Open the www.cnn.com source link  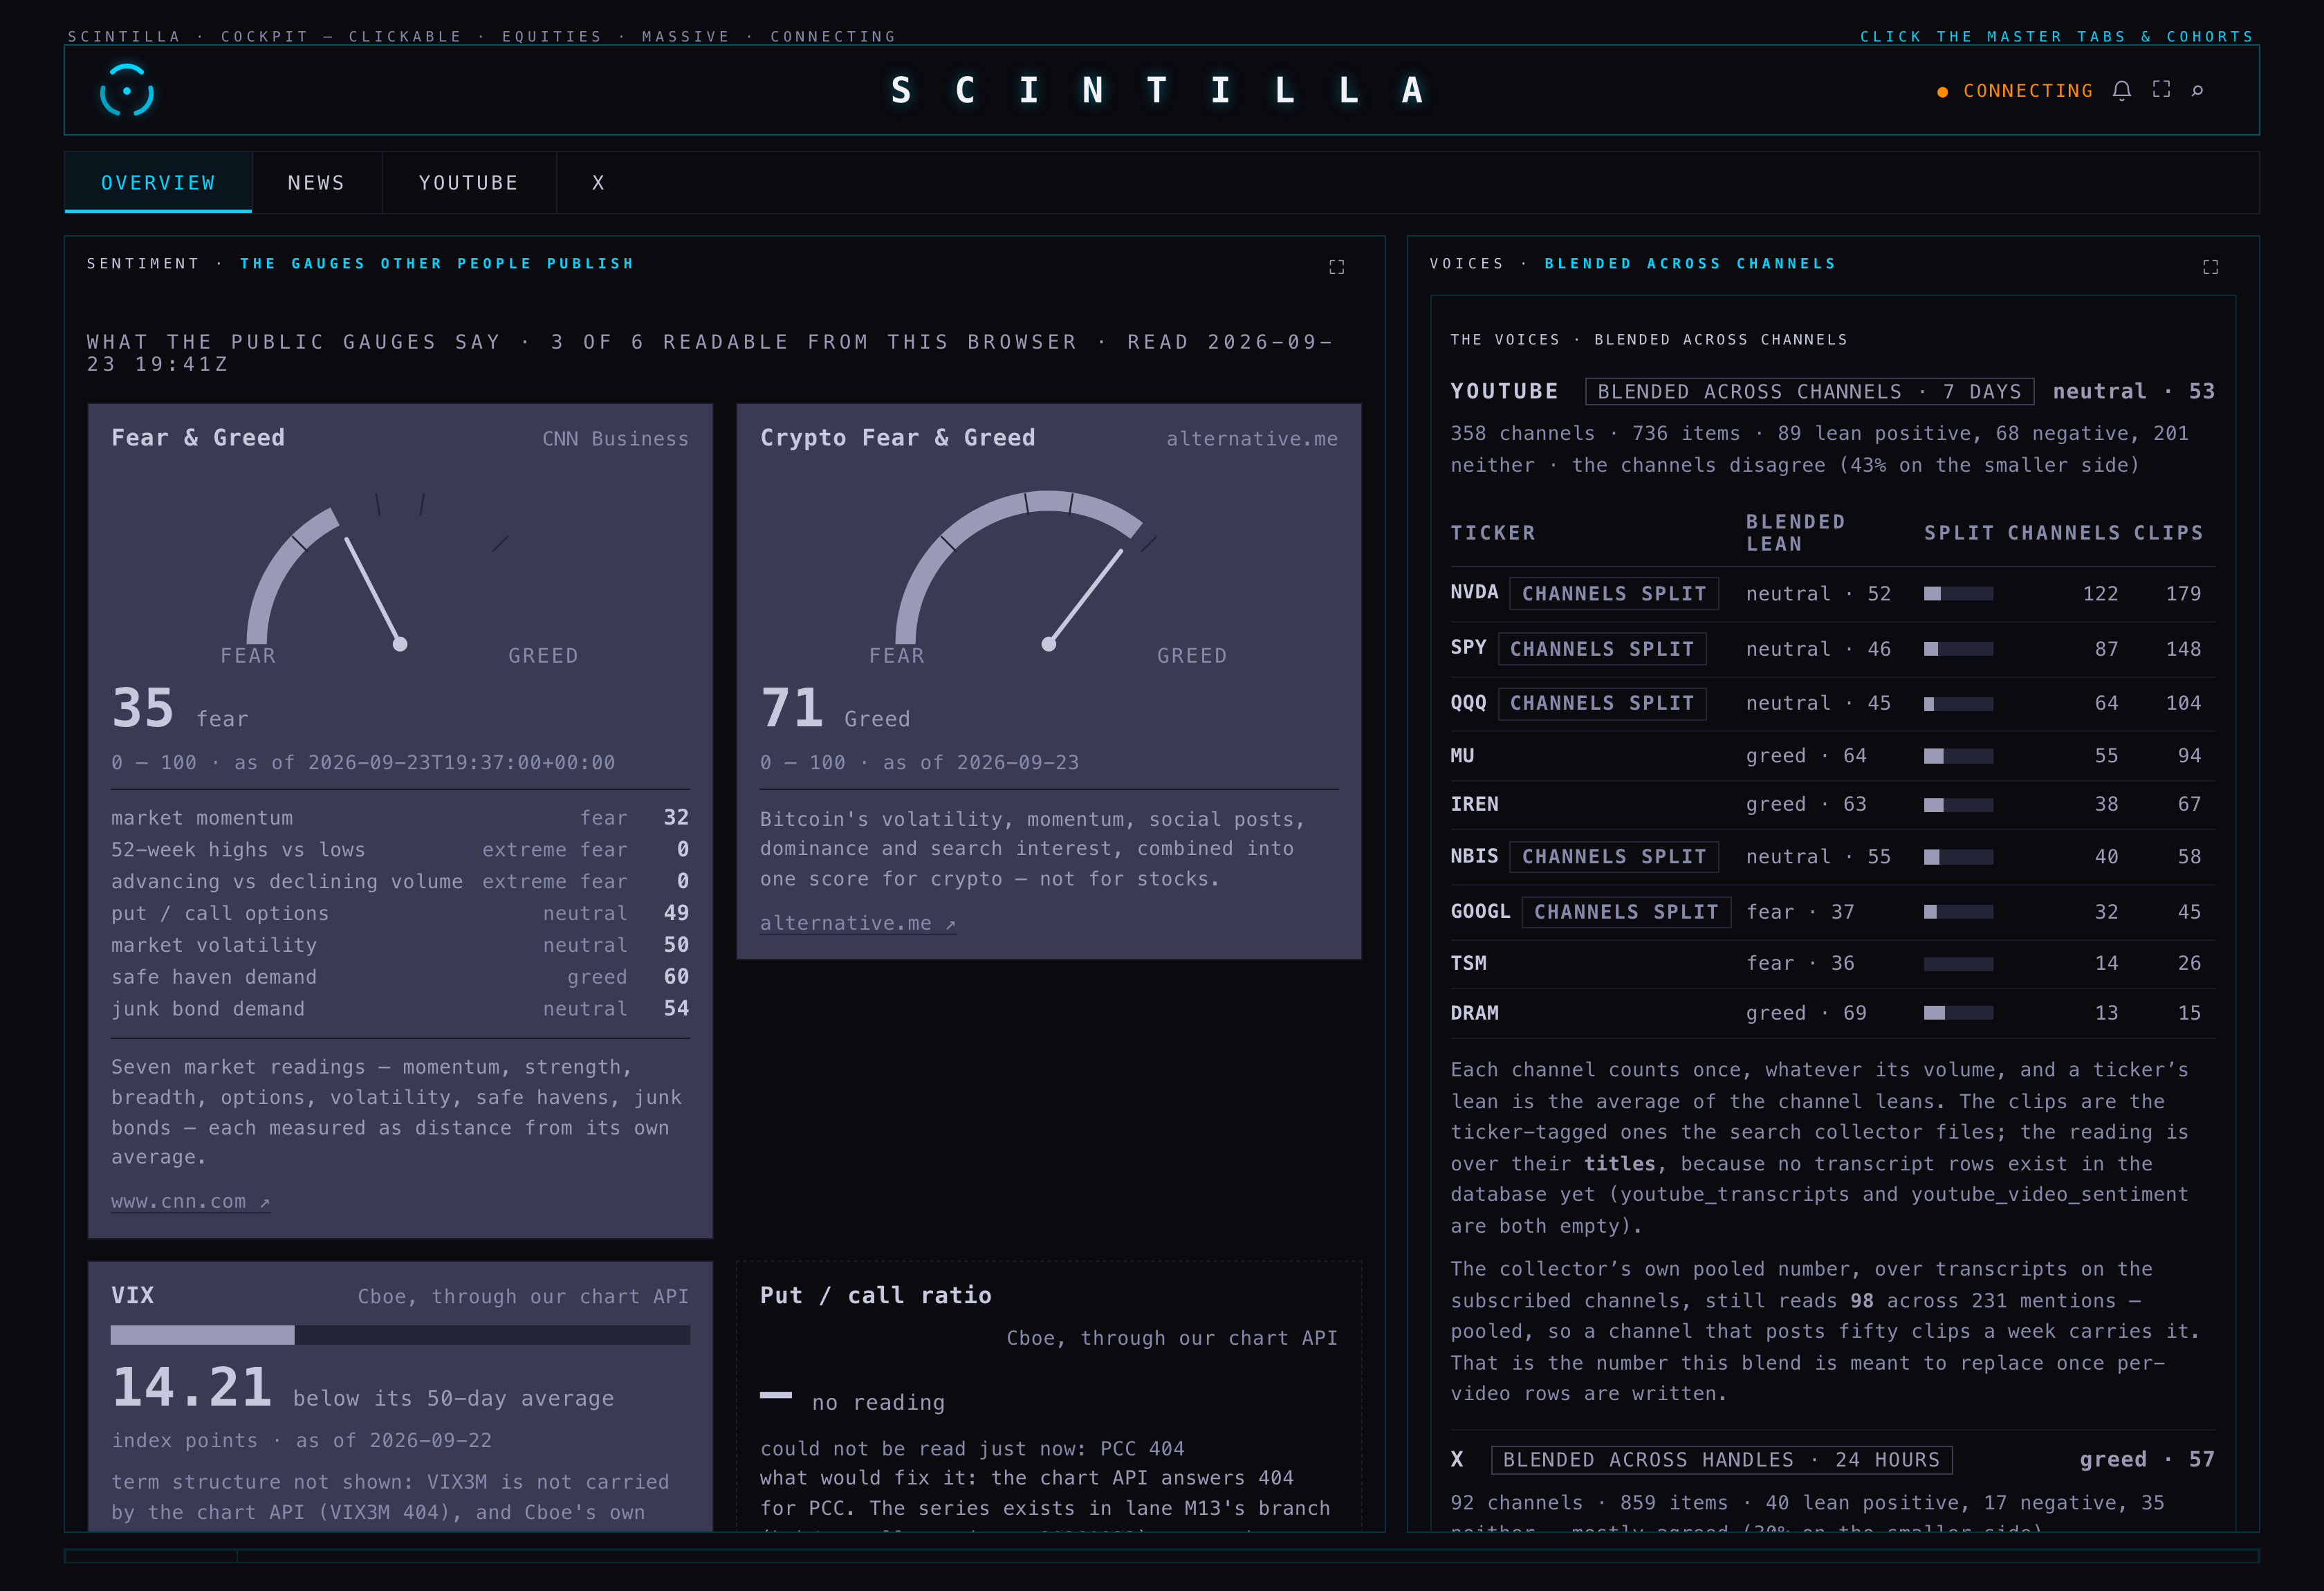(190, 1202)
